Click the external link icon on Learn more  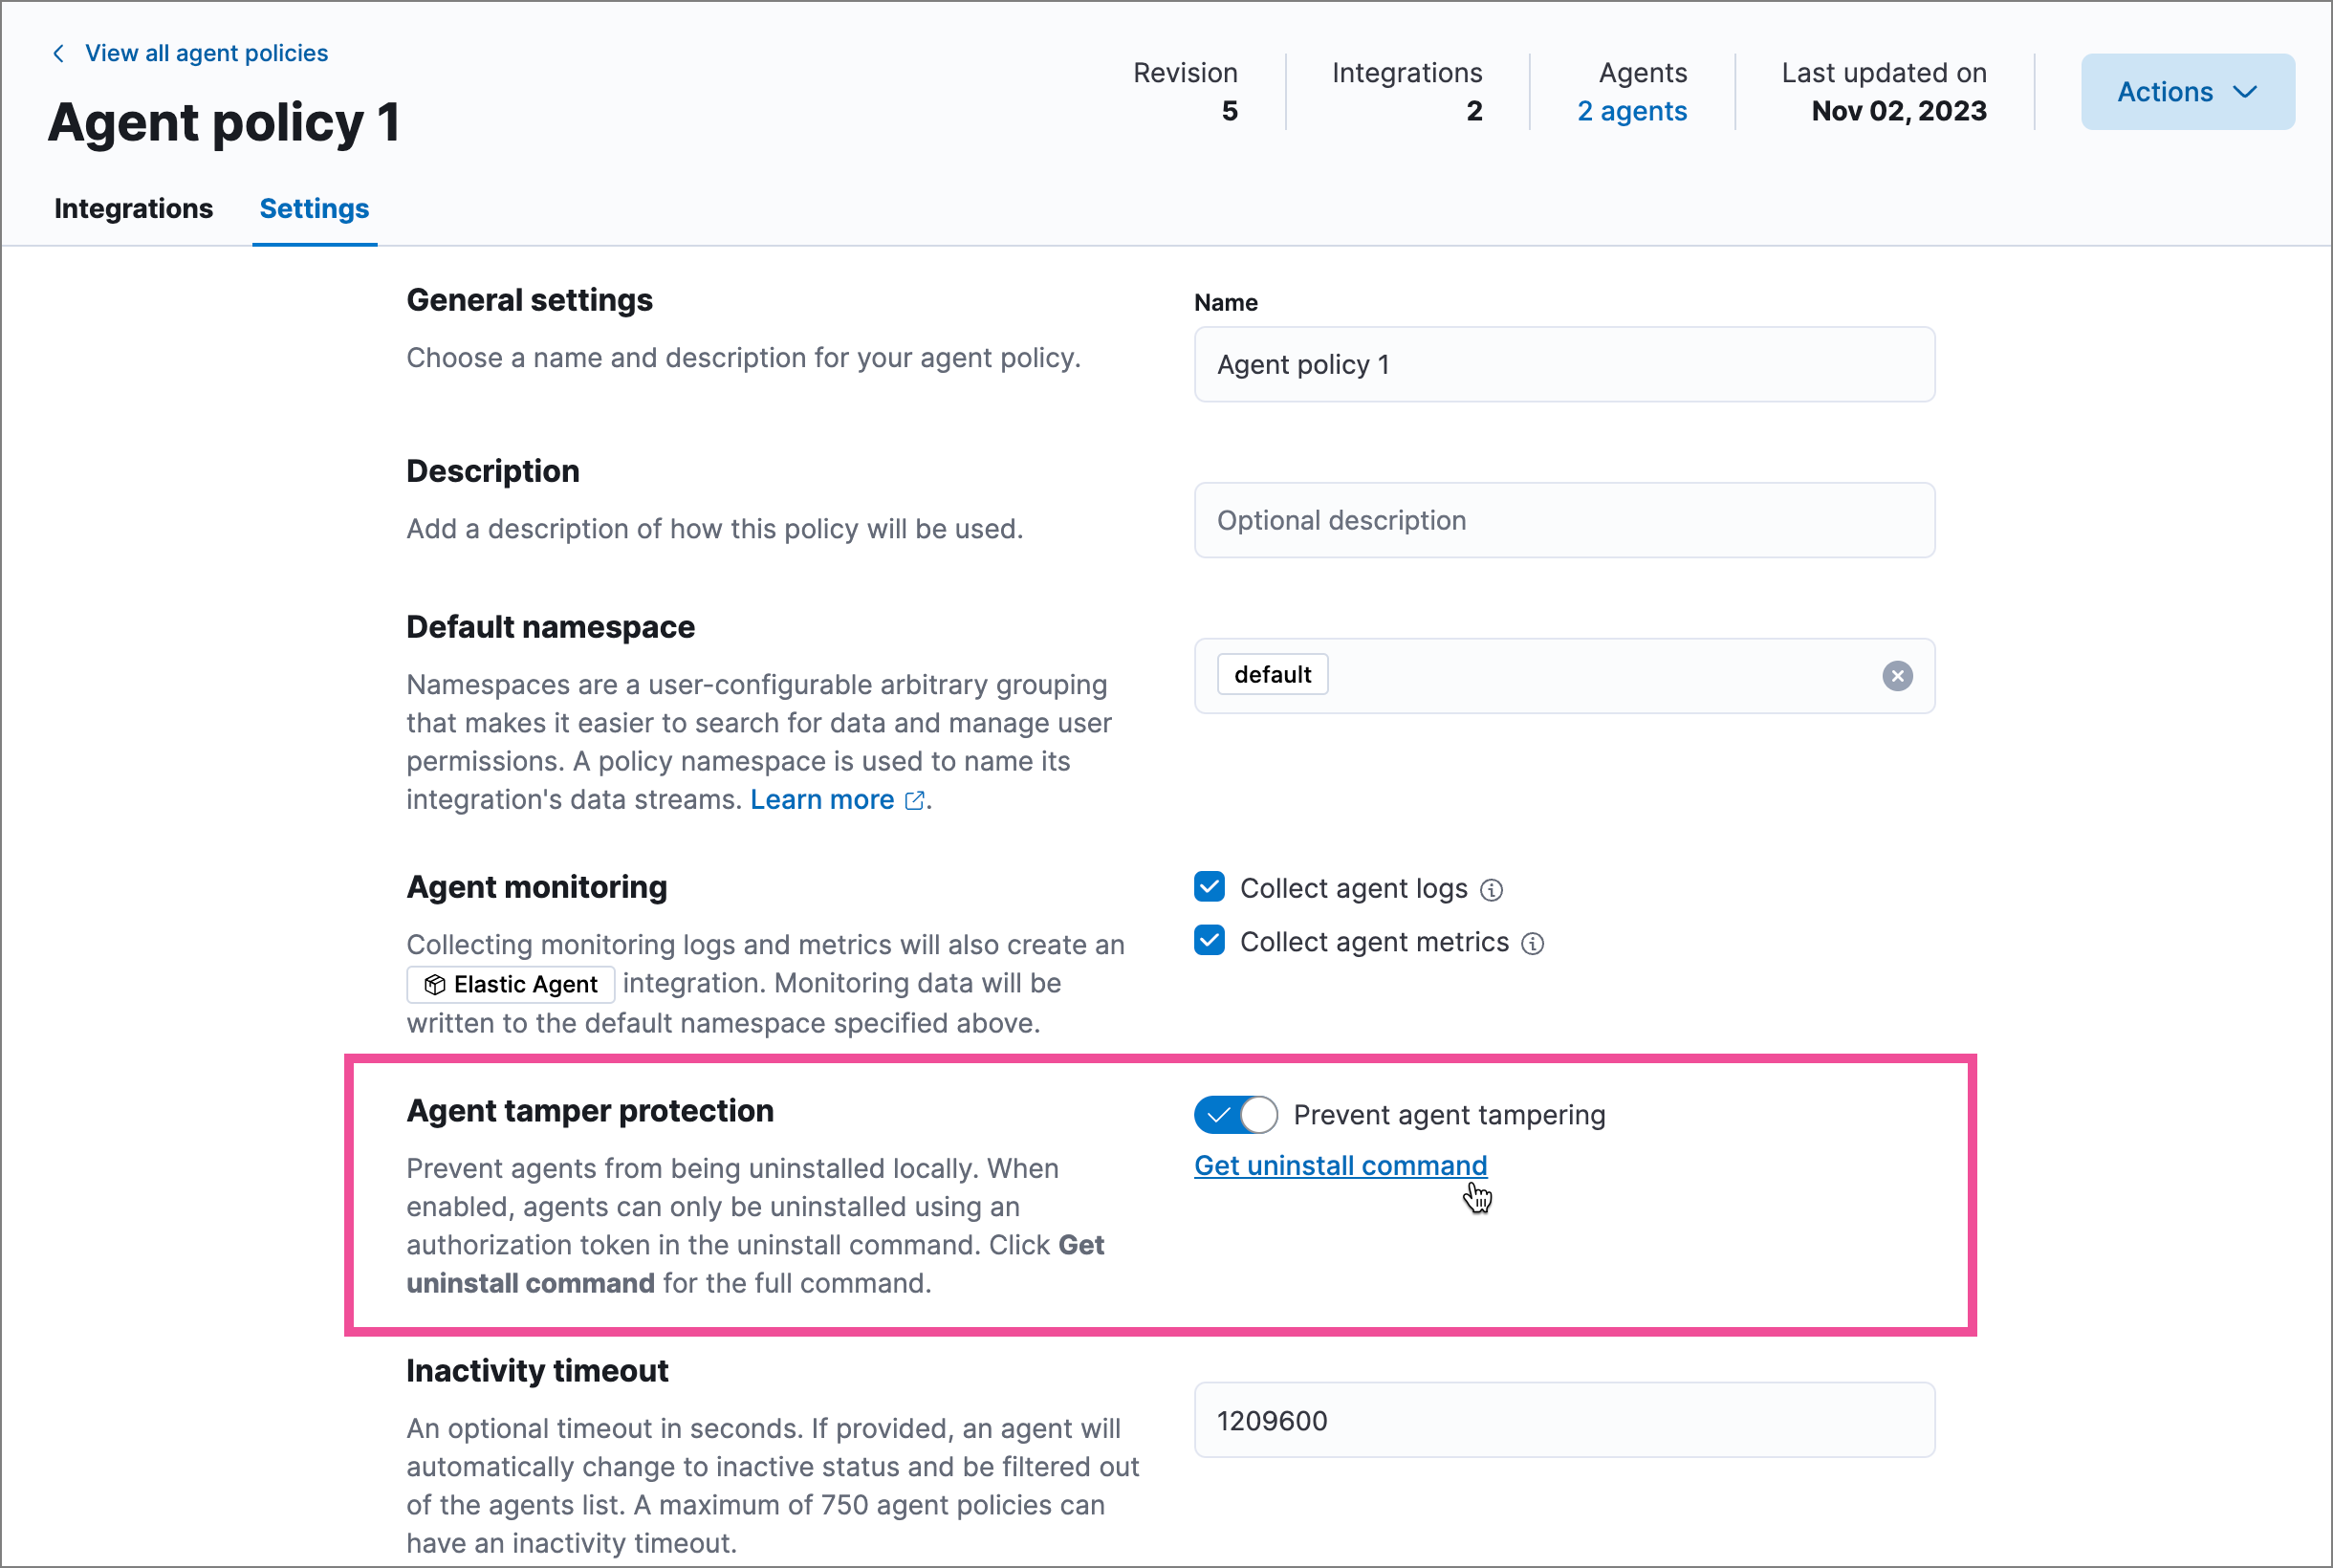coord(913,800)
